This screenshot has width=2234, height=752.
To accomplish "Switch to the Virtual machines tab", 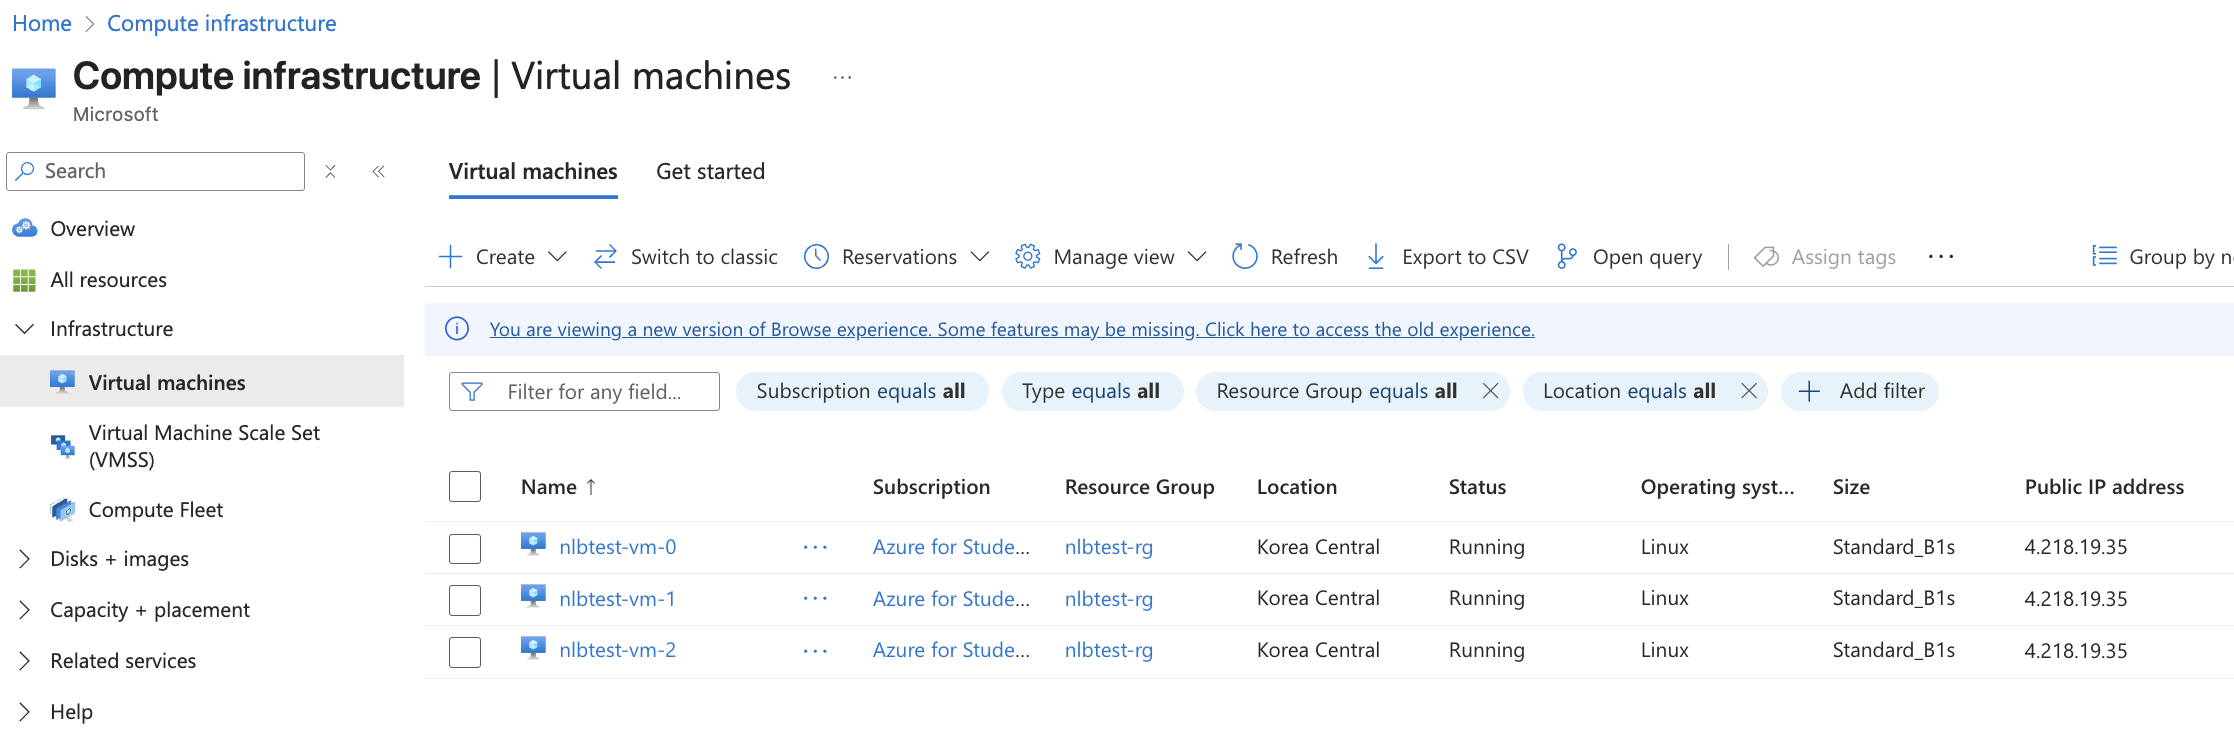I will point(533,172).
